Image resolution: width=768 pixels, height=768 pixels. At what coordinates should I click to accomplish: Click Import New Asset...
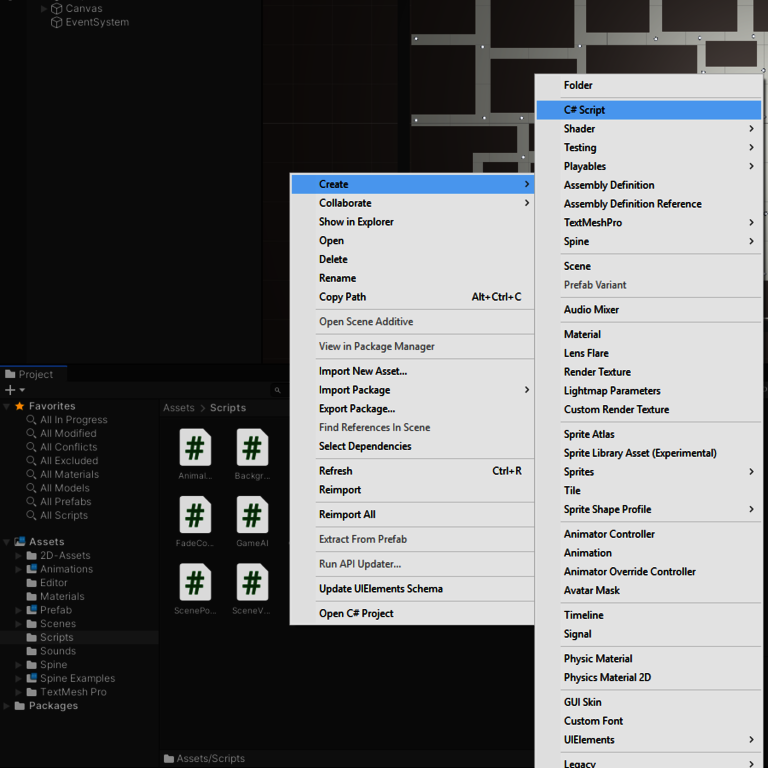412,371
